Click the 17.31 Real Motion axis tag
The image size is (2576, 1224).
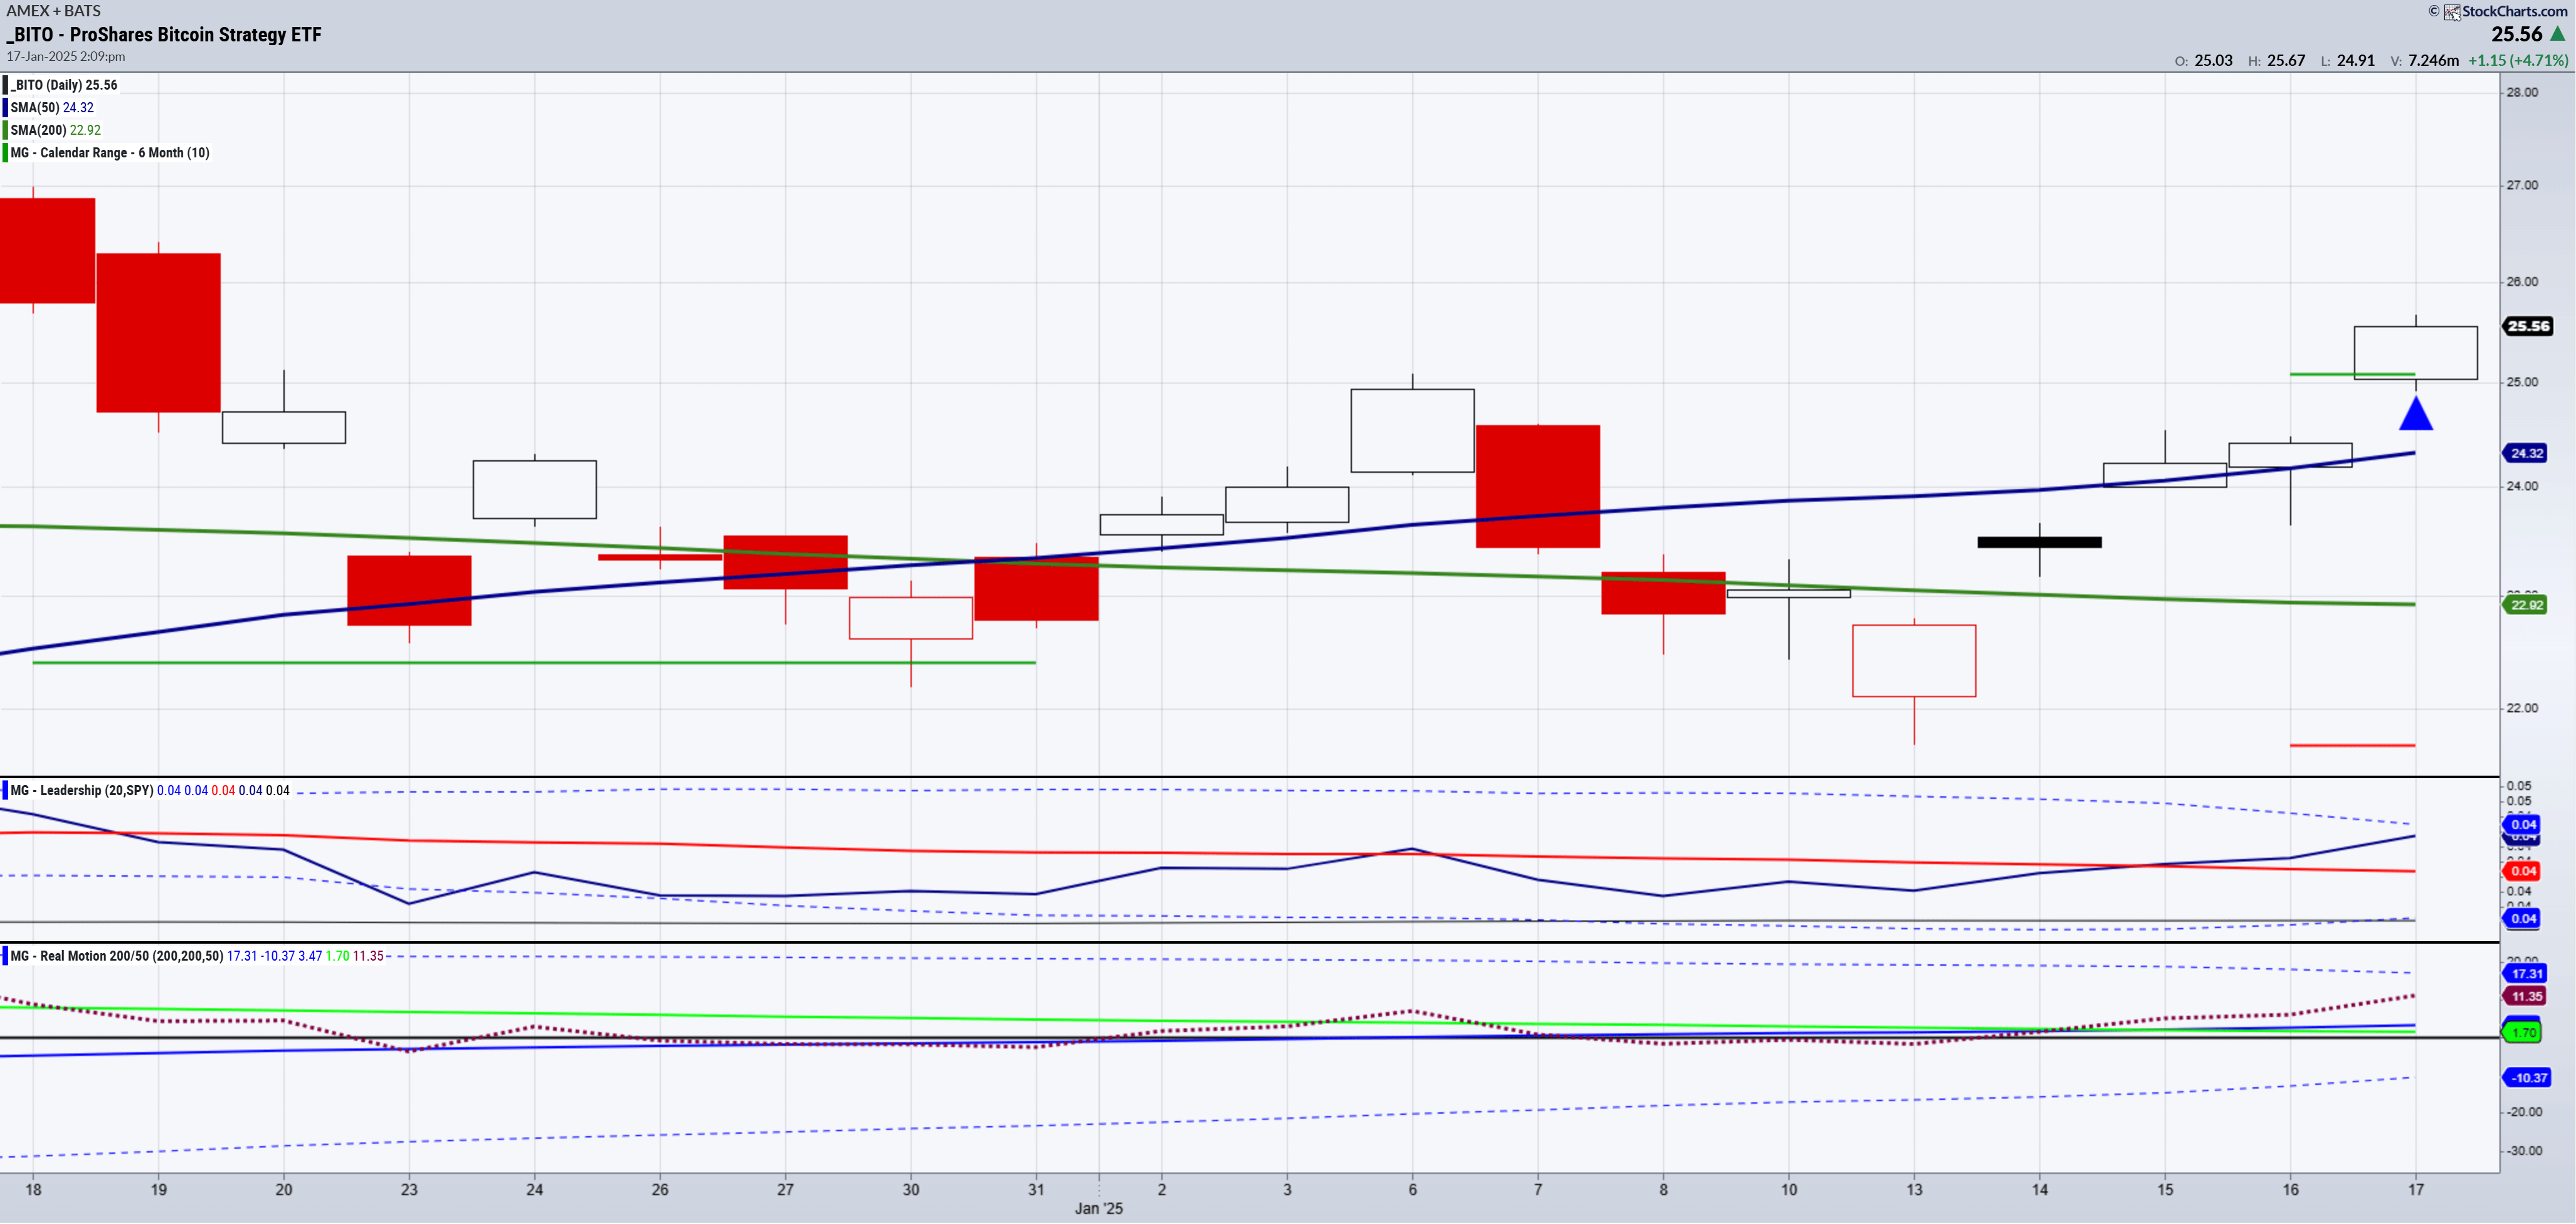click(x=2526, y=973)
